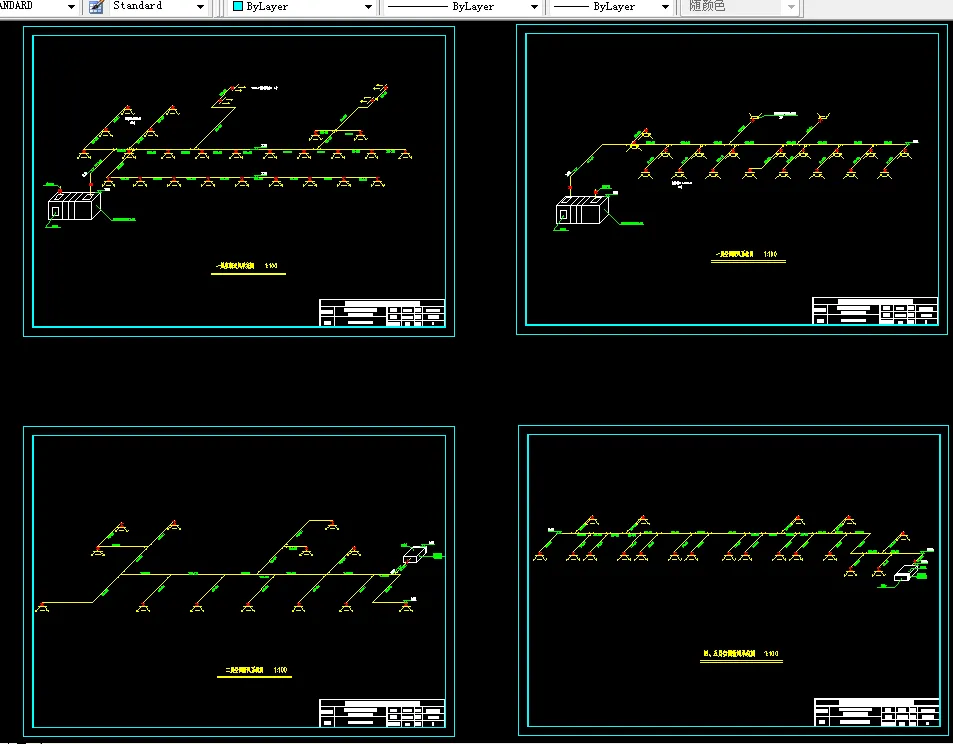Click the cyan ByLayer color swatch
Image resolution: width=953 pixels, height=744 pixels.
pos(238,6)
